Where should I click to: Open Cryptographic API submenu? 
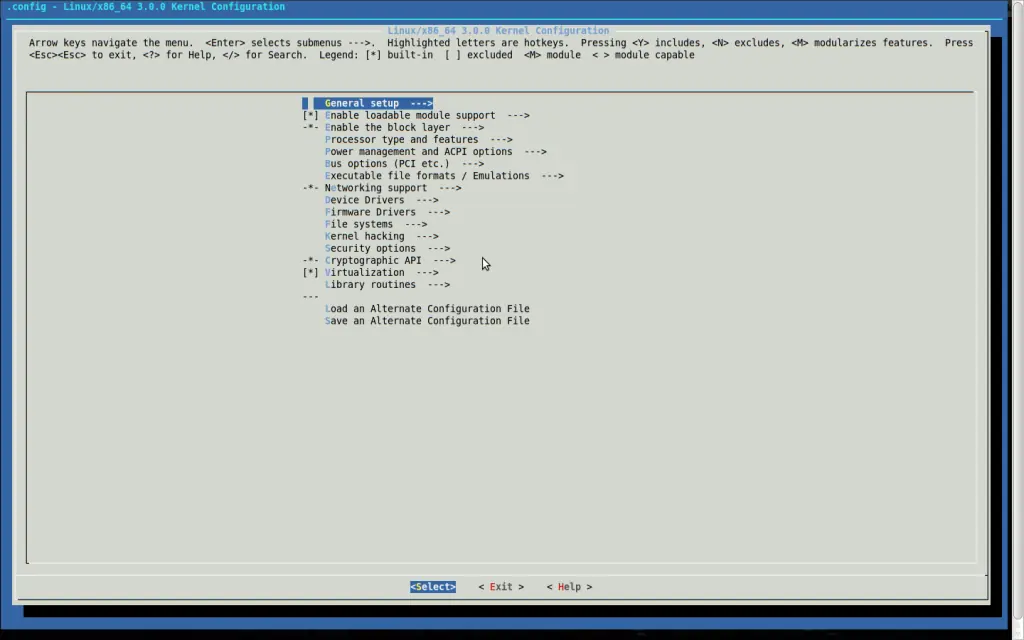[390, 261]
